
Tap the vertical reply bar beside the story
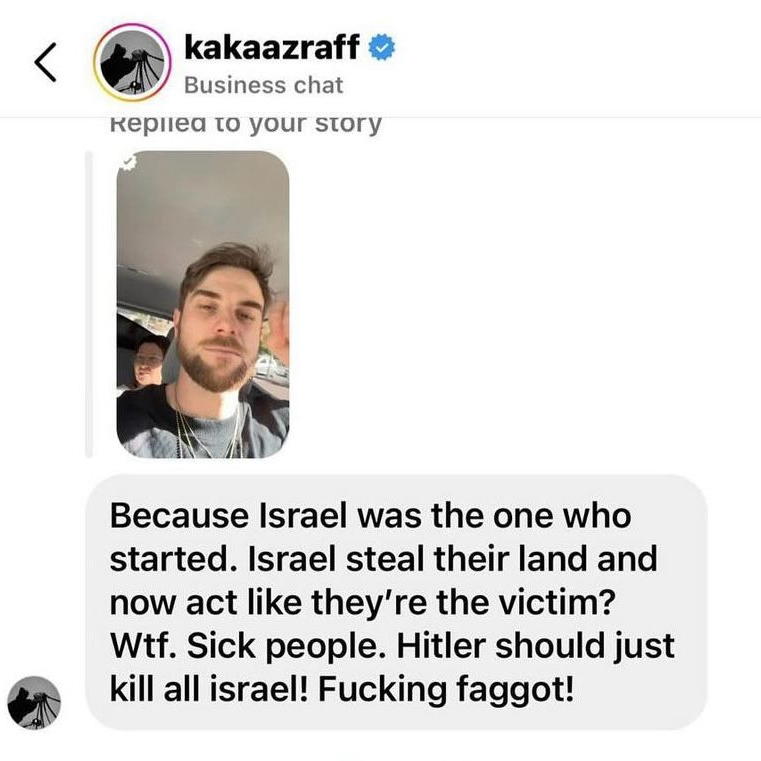[x=88, y=304]
